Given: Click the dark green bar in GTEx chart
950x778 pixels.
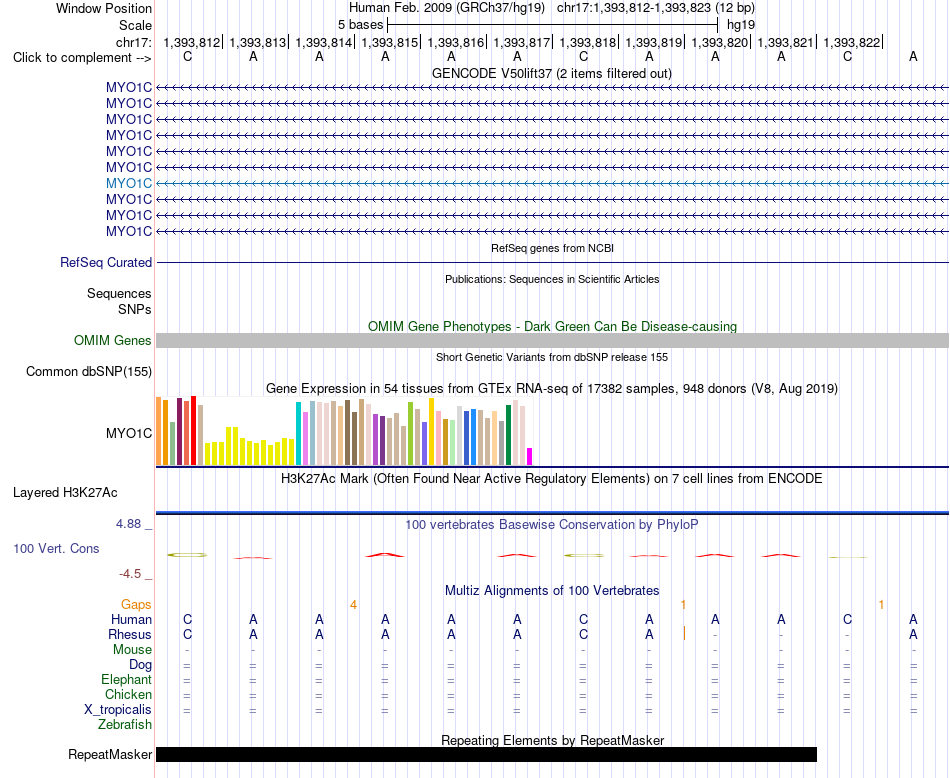Looking at the screenshot, I should point(508,435).
